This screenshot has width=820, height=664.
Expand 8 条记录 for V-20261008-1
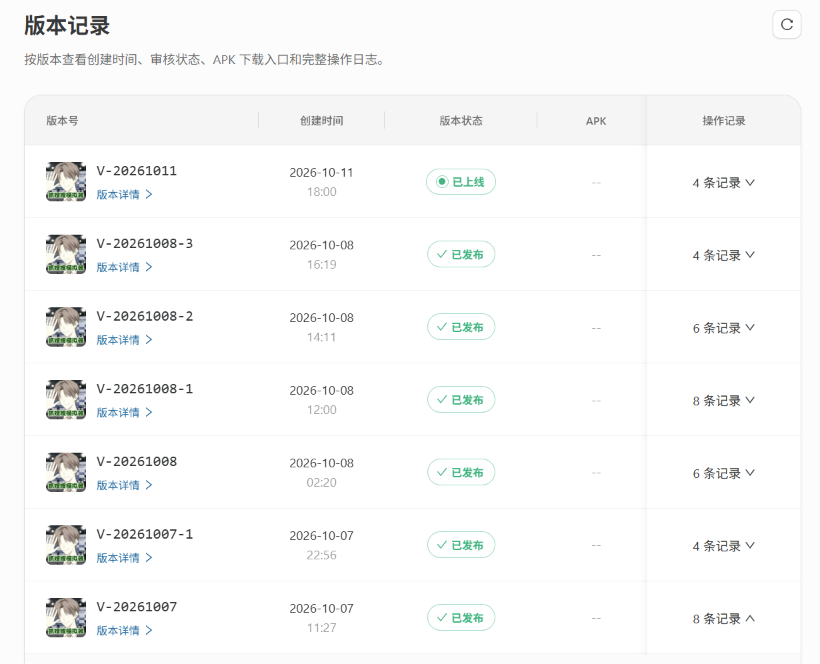point(724,400)
